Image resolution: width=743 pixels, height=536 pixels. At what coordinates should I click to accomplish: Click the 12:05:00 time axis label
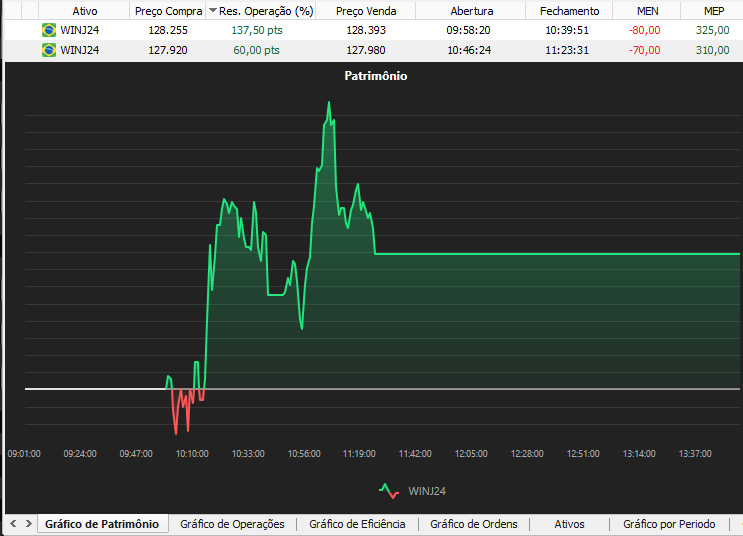[x=471, y=454]
